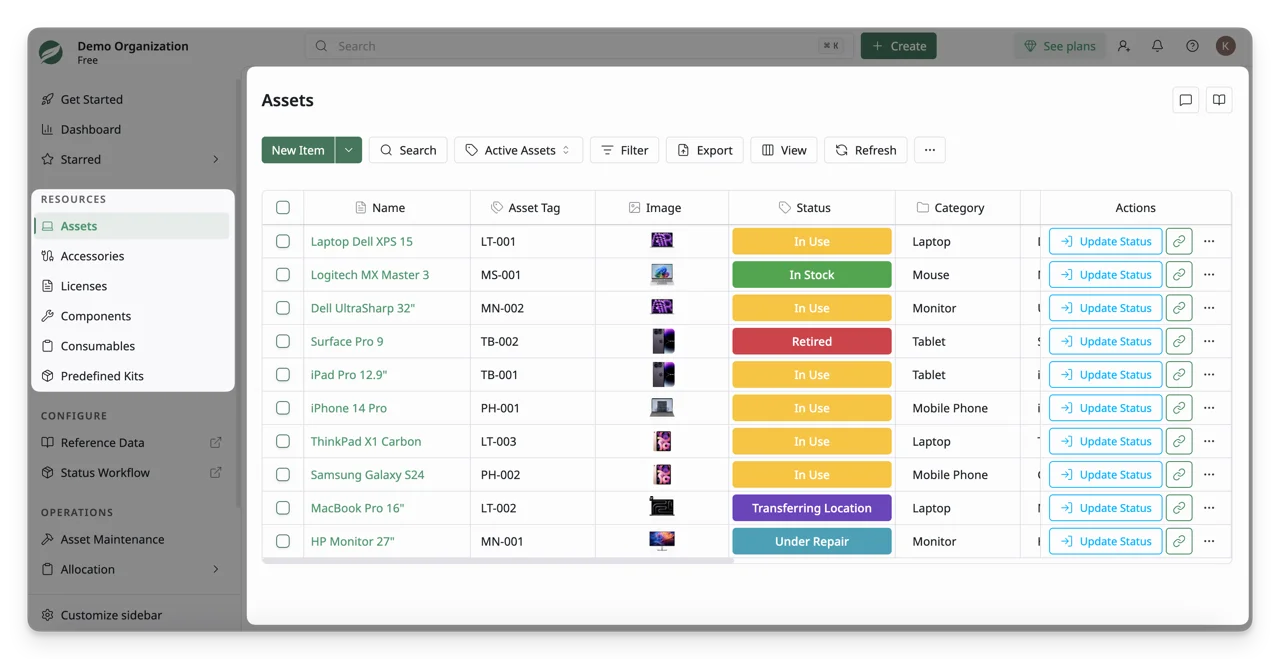Open the documentation book icon
This screenshot has height=659, width=1280.
point(1219,100)
